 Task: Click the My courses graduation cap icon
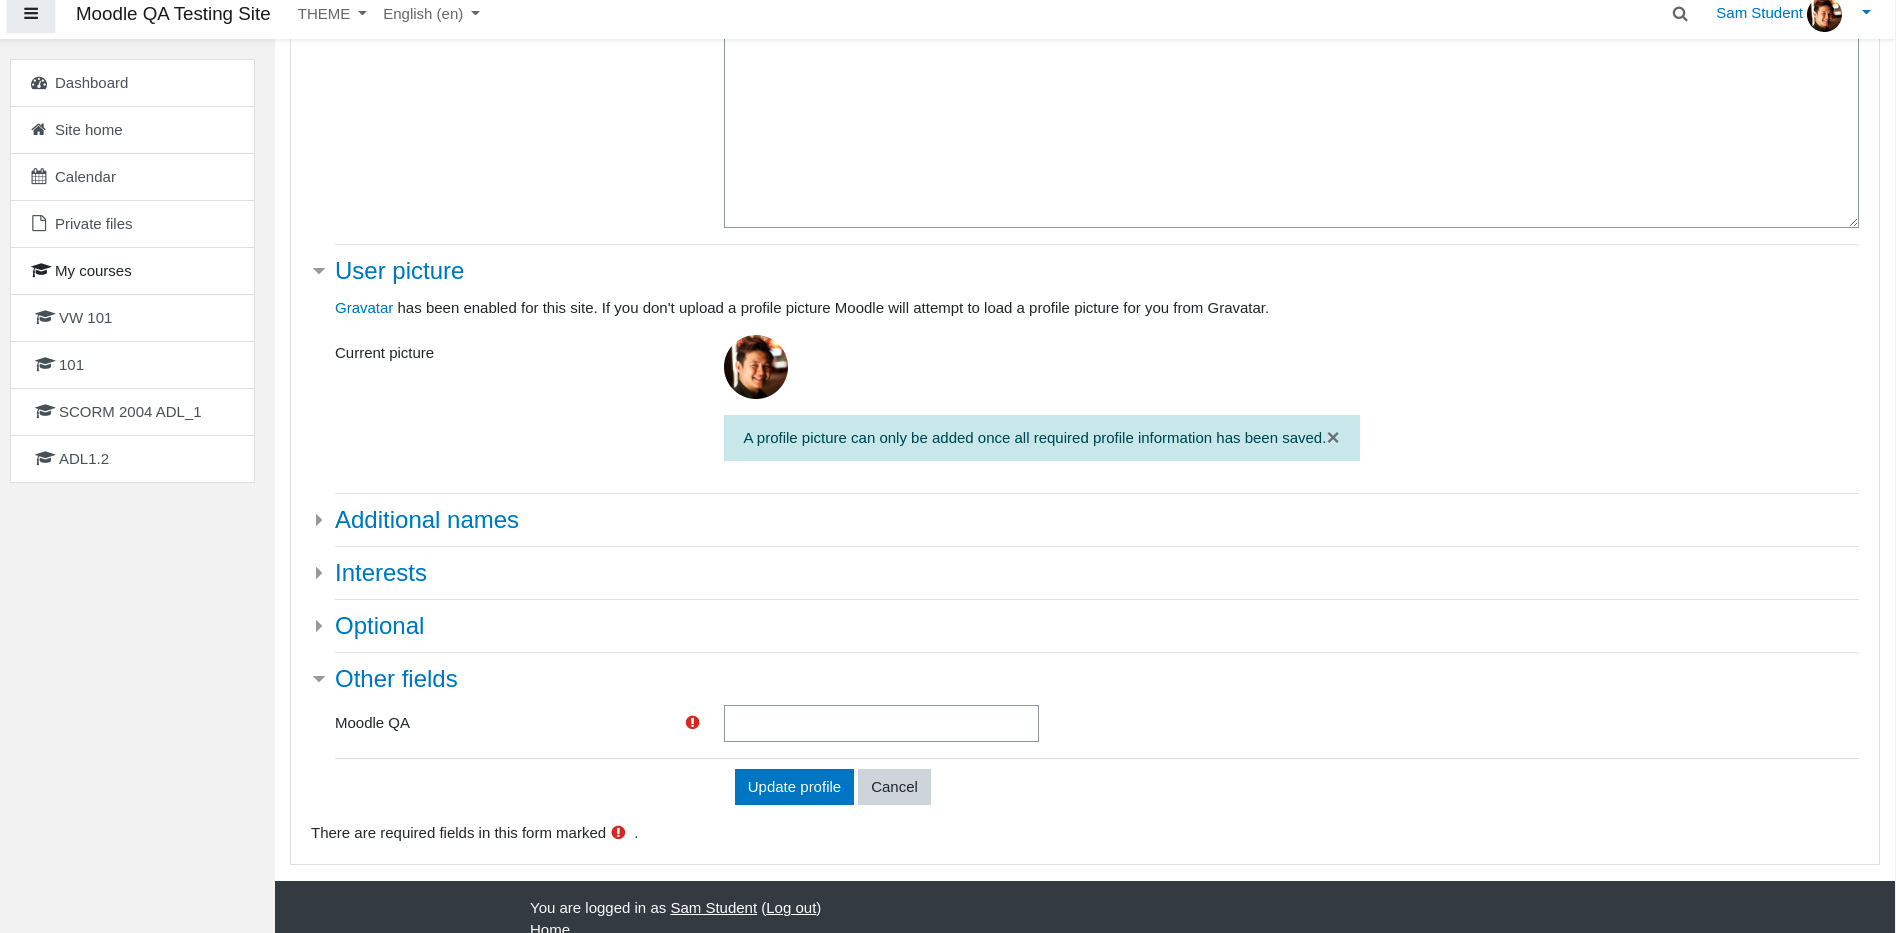click(40, 271)
